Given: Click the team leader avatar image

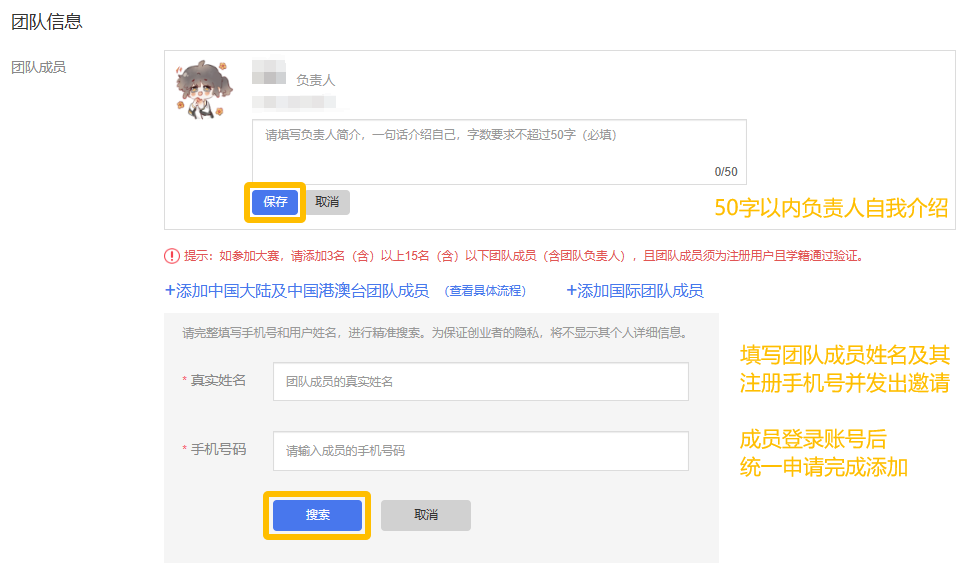Looking at the screenshot, I should (200, 91).
